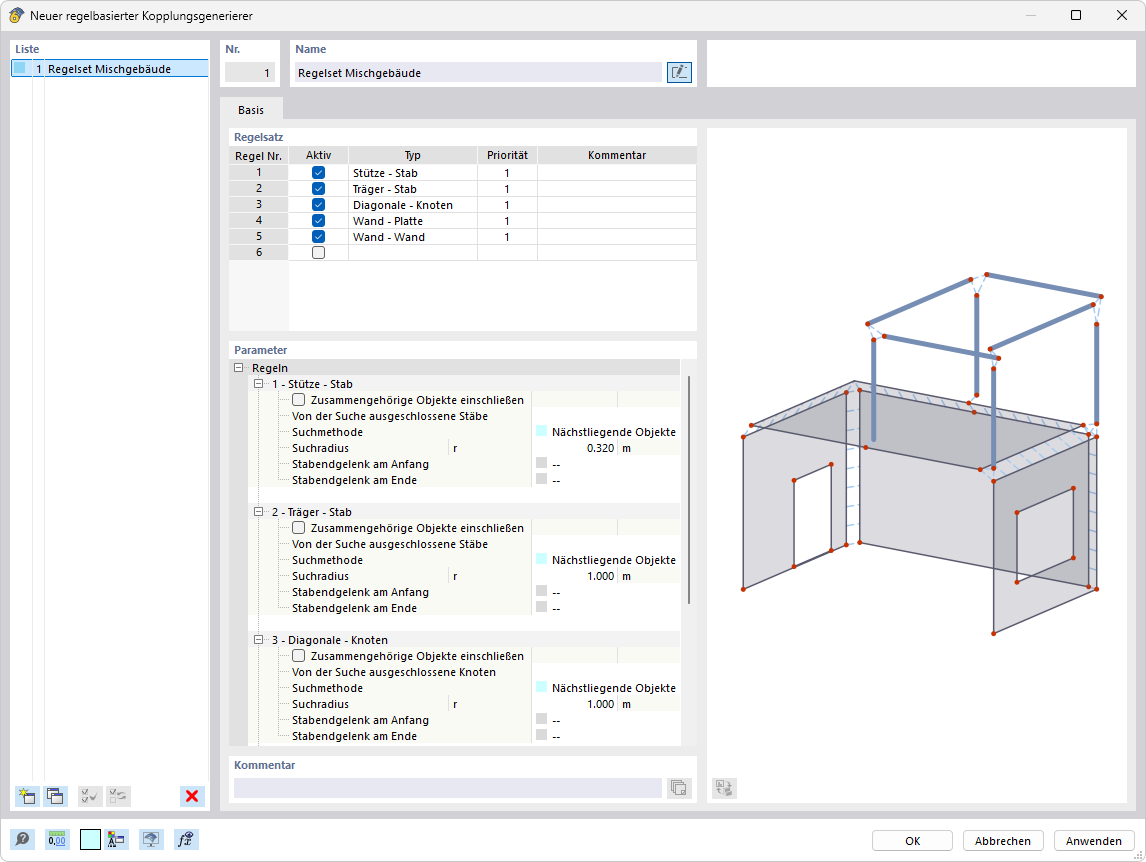
Task: Enable Zusammengehörige Objekte einschließen under 3 - Diagonale - Knoten
Action: point(298,656)
